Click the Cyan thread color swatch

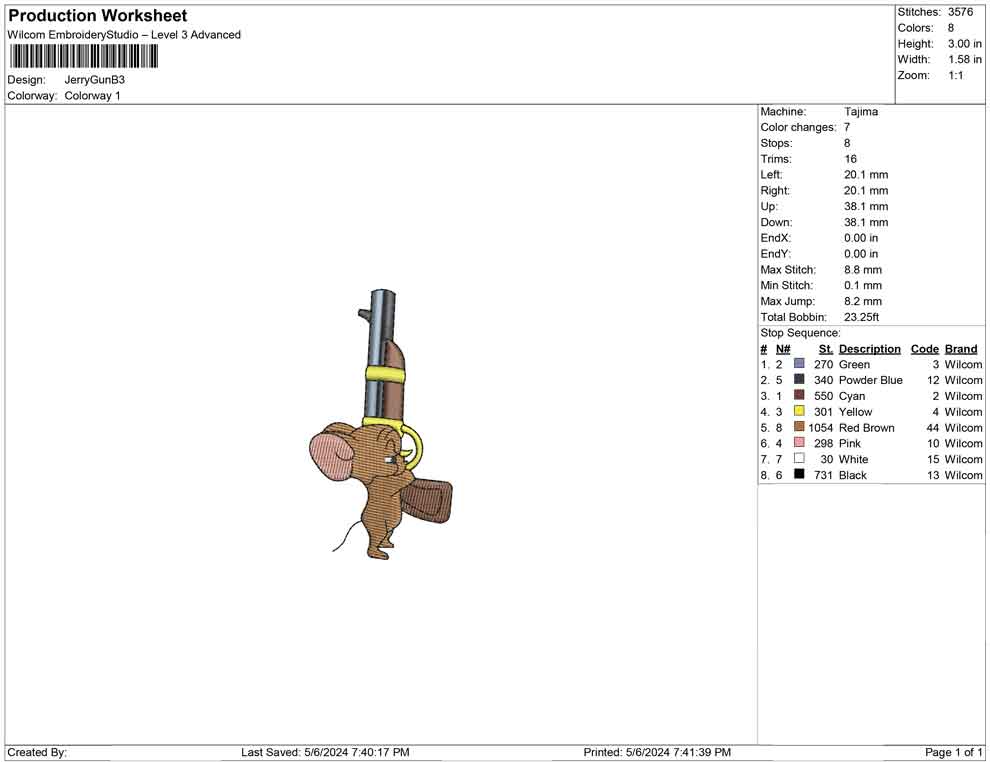(x=799, y=395)
